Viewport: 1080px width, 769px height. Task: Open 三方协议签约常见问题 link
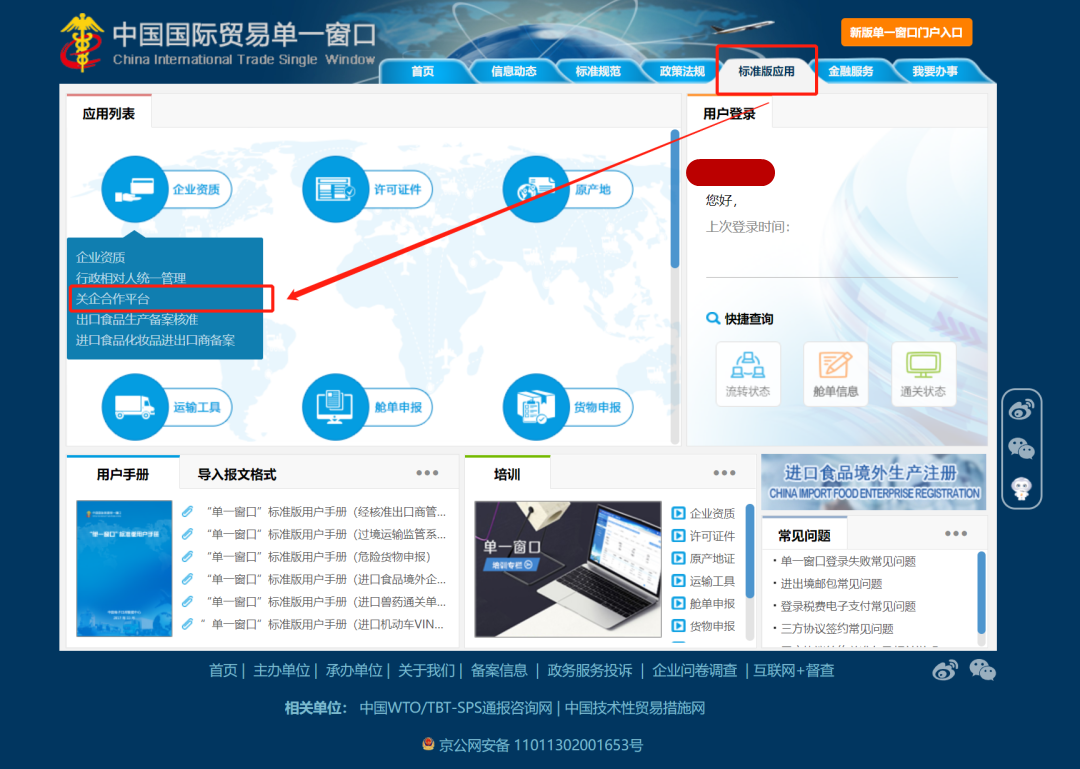click(x=837, y=628)
